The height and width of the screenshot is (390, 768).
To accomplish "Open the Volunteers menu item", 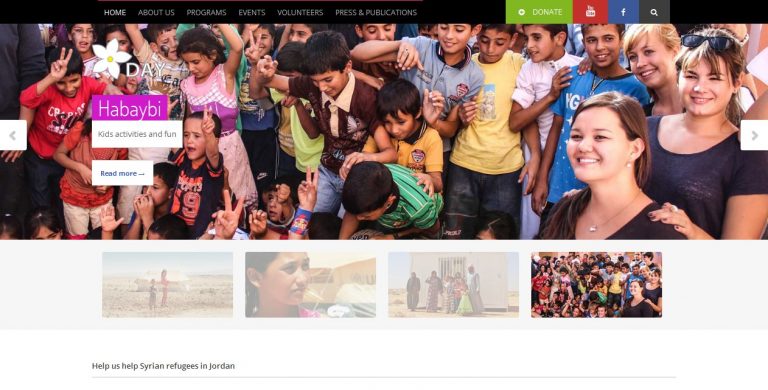I will 300,12.
